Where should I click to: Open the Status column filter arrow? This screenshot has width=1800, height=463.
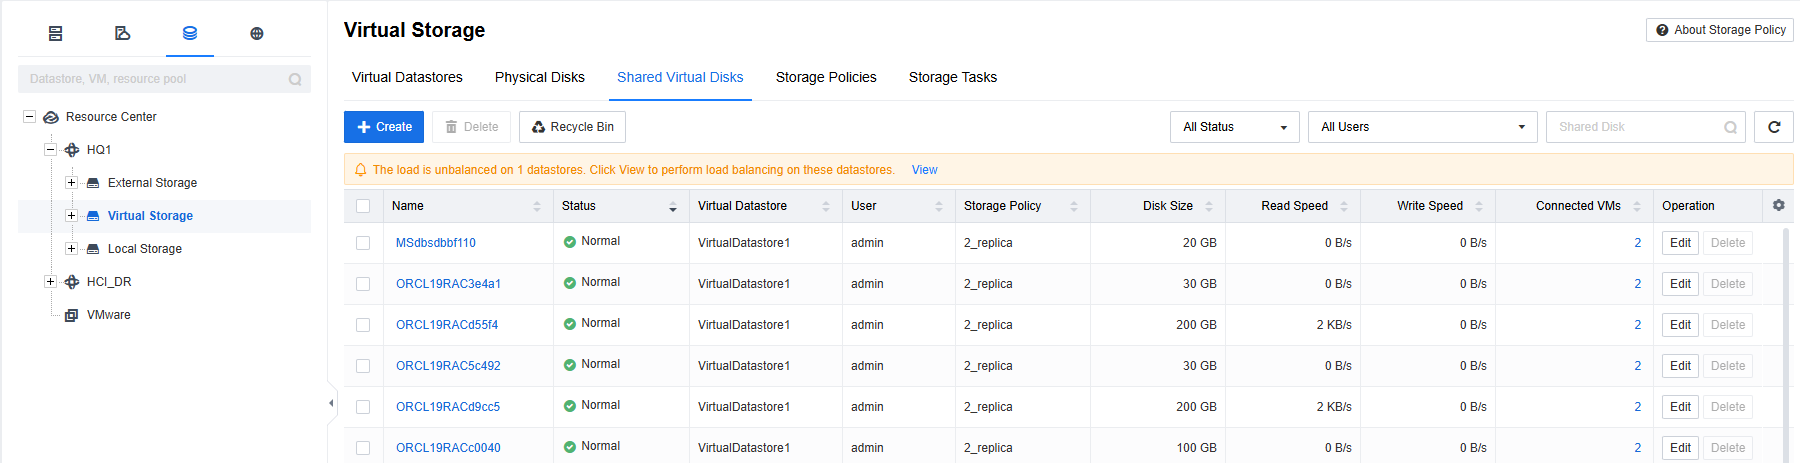point(673,207)
